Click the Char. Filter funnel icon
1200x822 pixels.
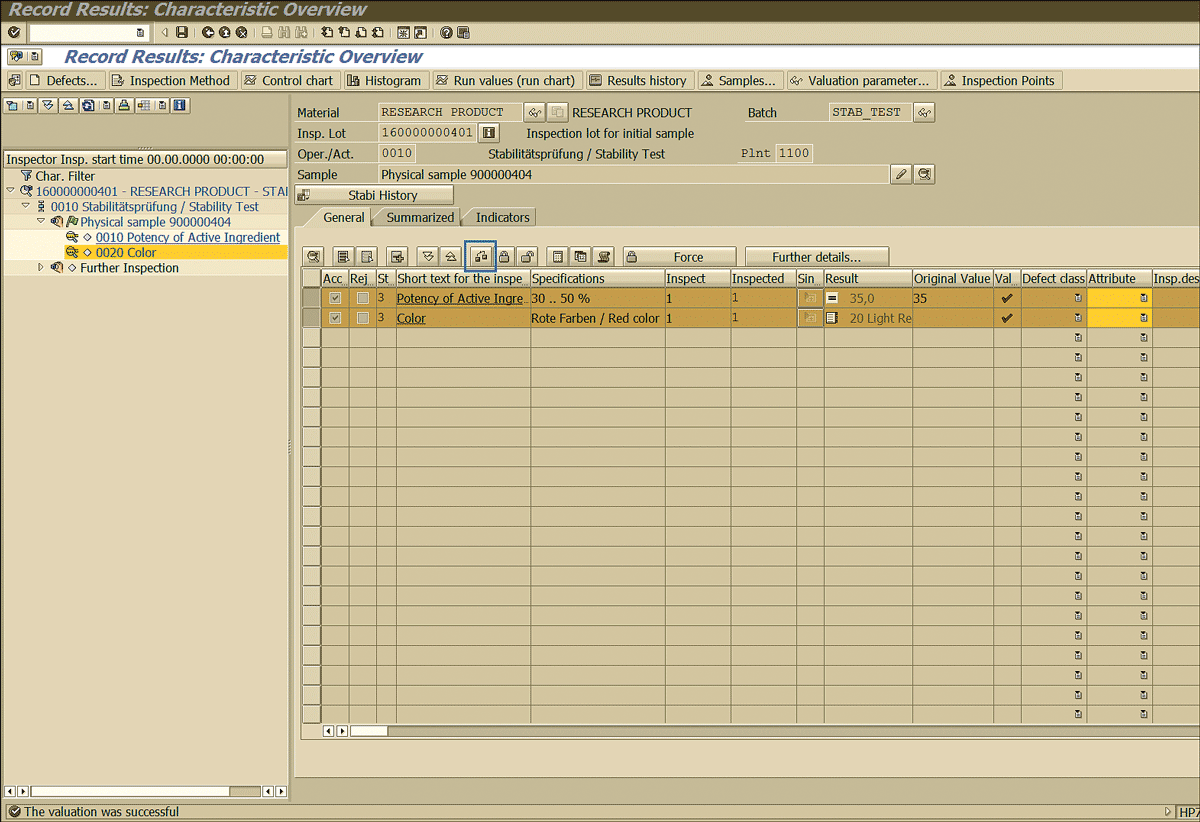26,176
